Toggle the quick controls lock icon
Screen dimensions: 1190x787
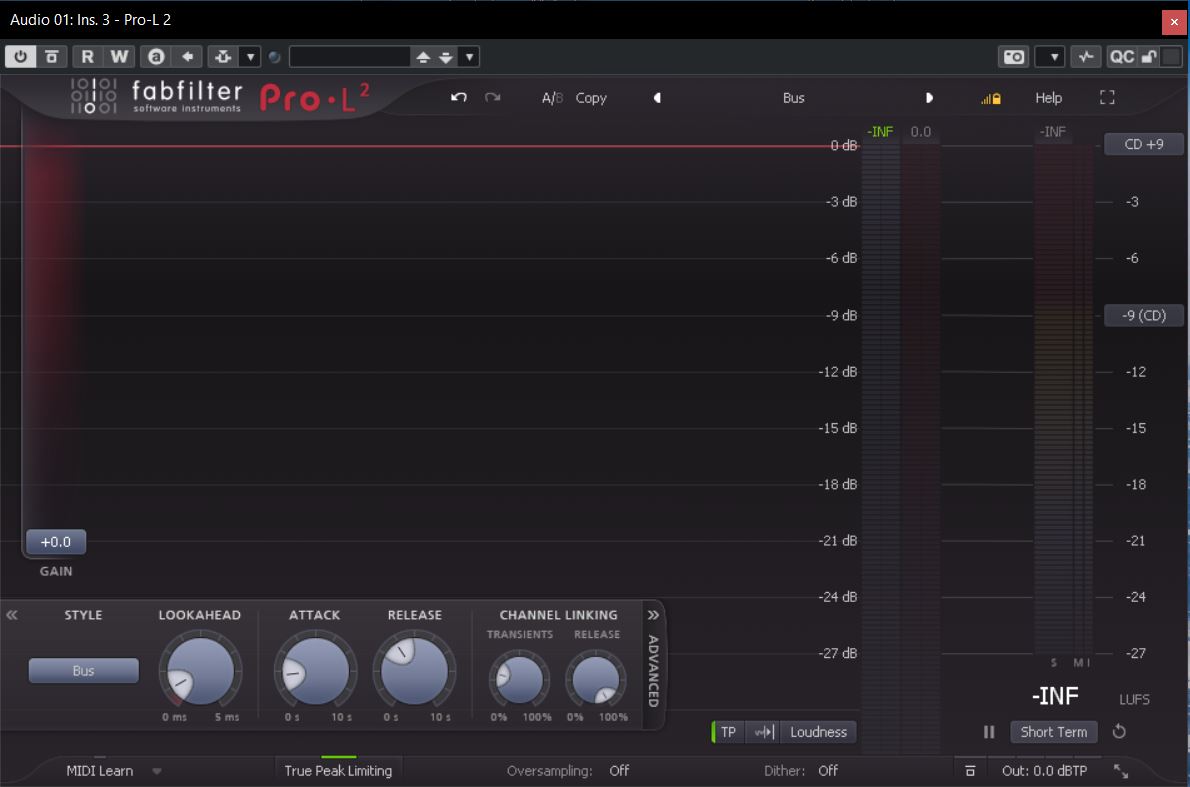(1149, 57)
